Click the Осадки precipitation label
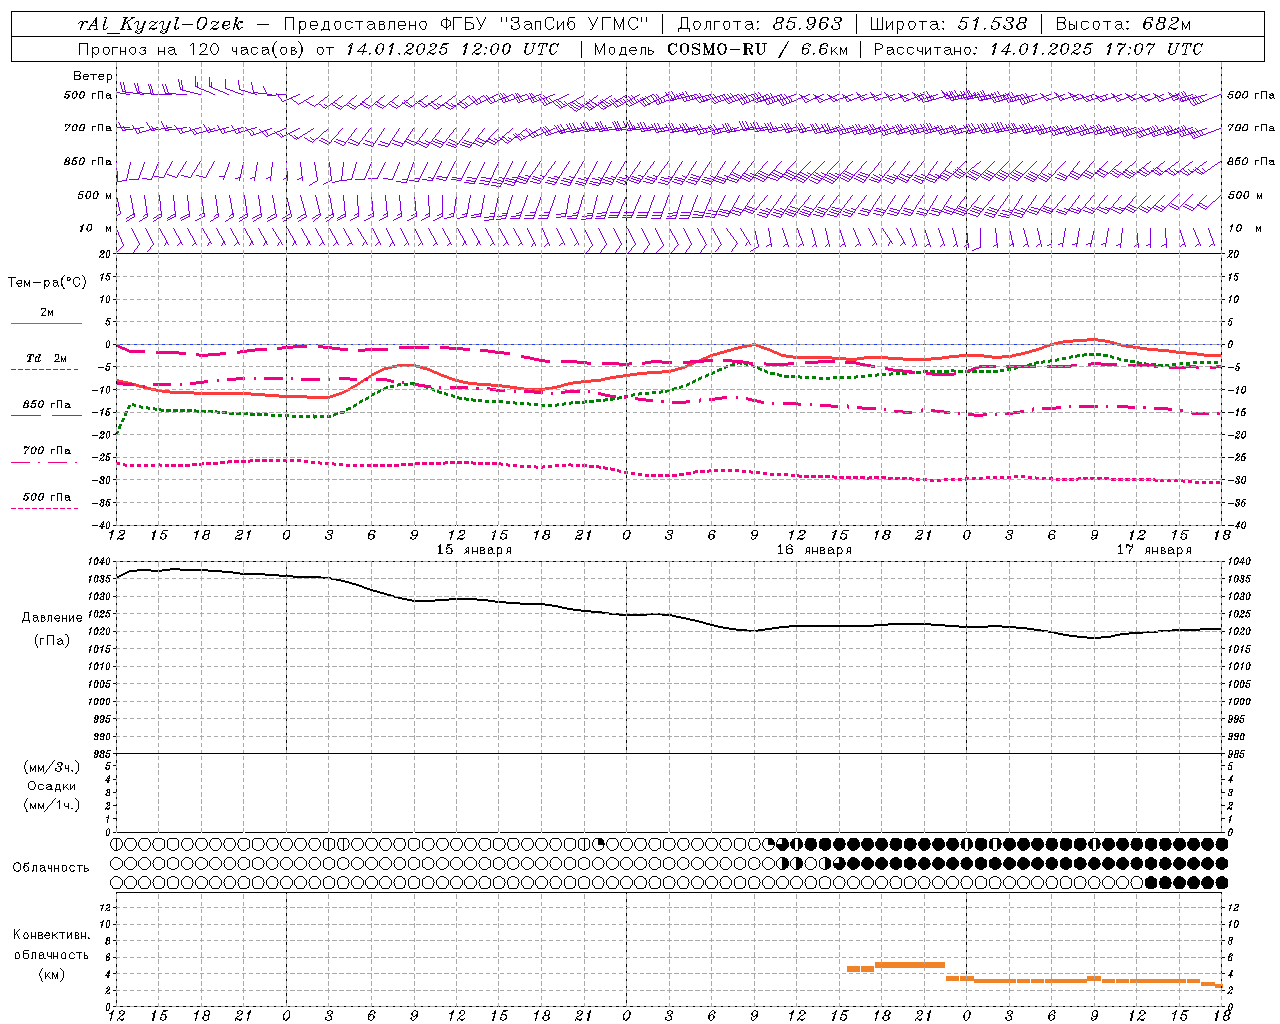 click(x=52, y=786)
